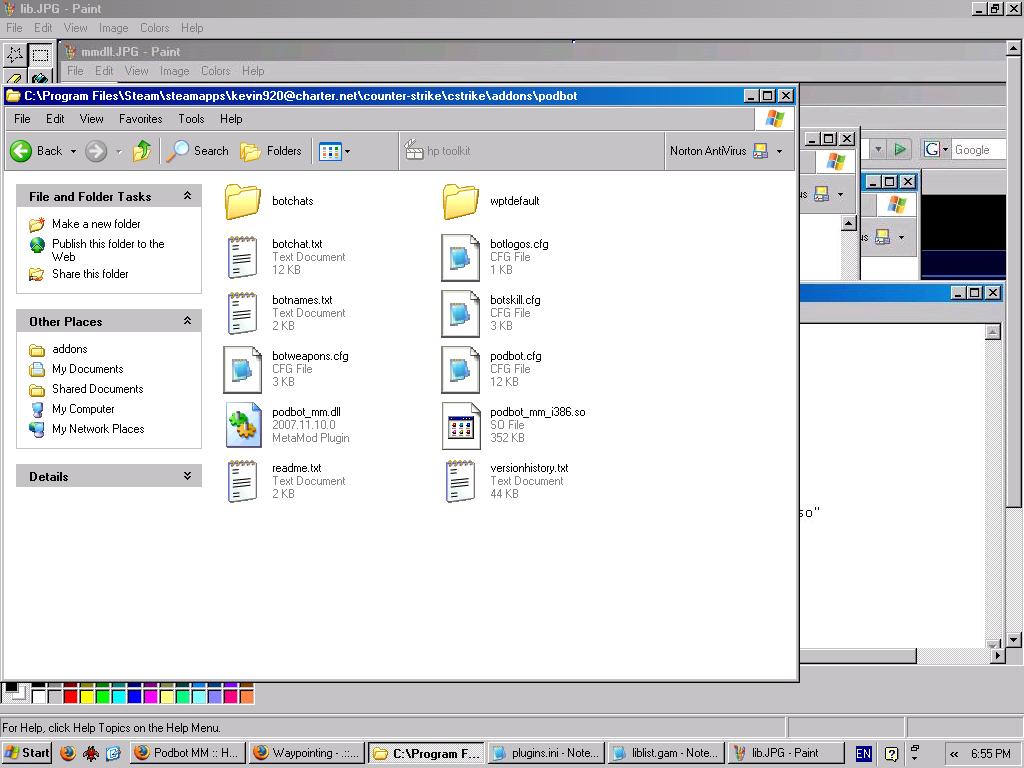
Task: Click the Google search engine G icon
Action: [x=931, y=150]
